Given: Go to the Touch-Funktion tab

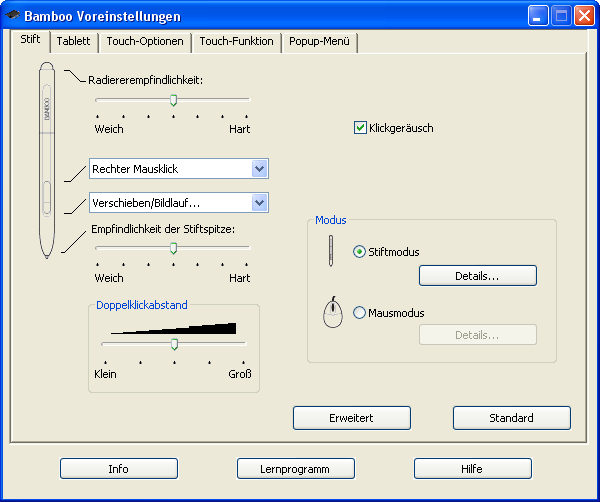Looking at the screenshot, I should [236, 42].
